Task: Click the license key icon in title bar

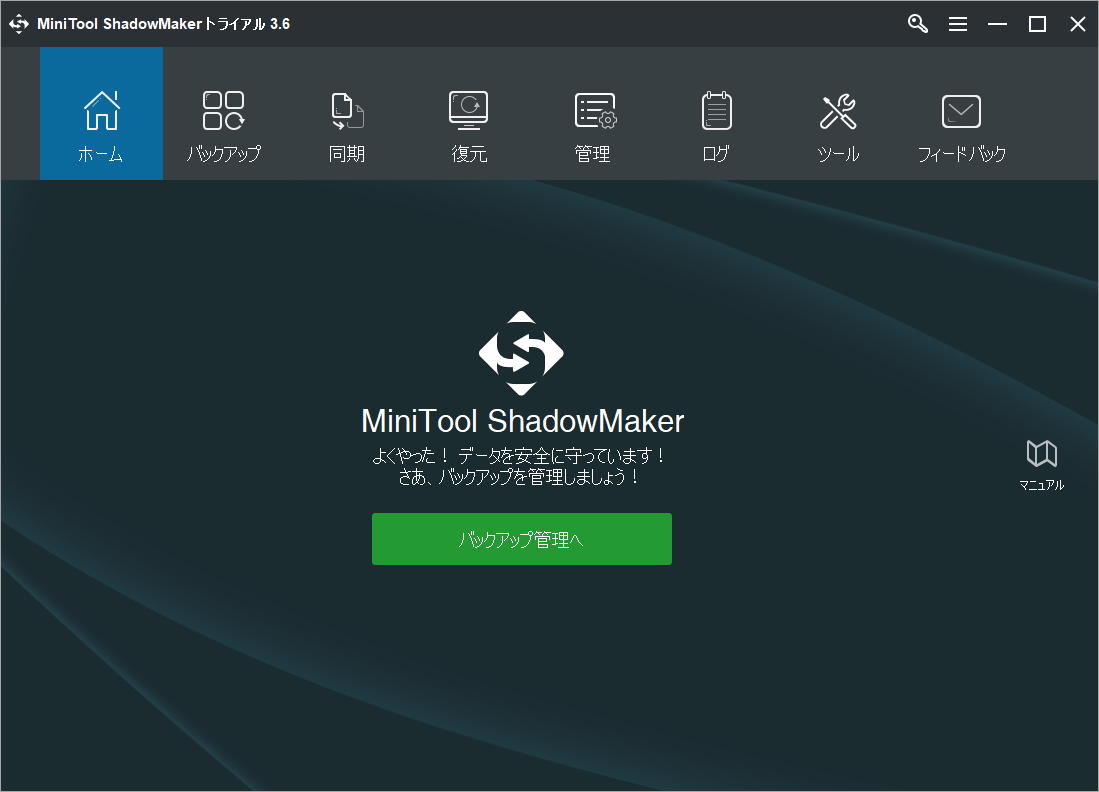Action: coord(918,24)
